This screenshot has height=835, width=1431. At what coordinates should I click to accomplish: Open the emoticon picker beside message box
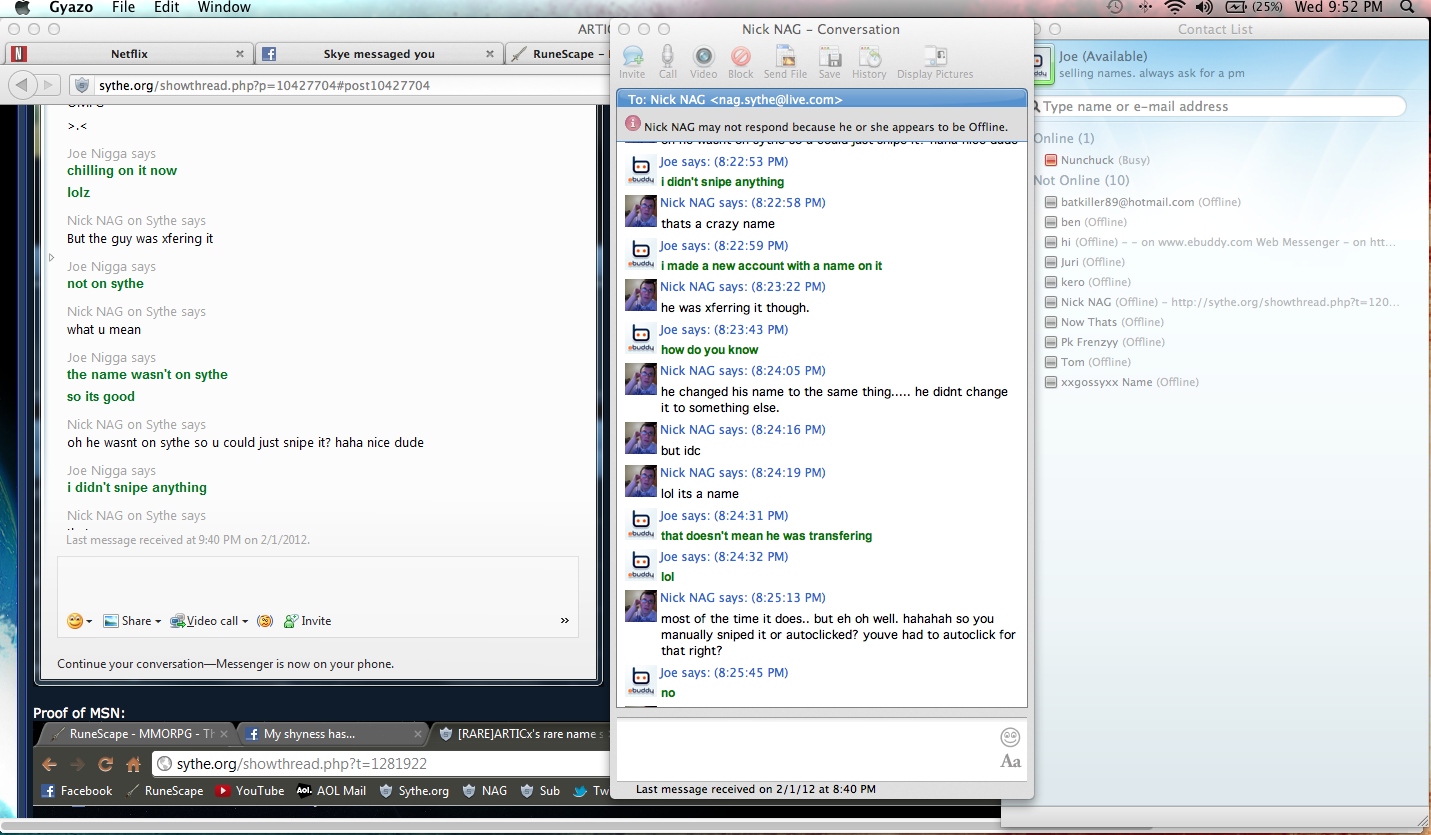(1010, 737)
